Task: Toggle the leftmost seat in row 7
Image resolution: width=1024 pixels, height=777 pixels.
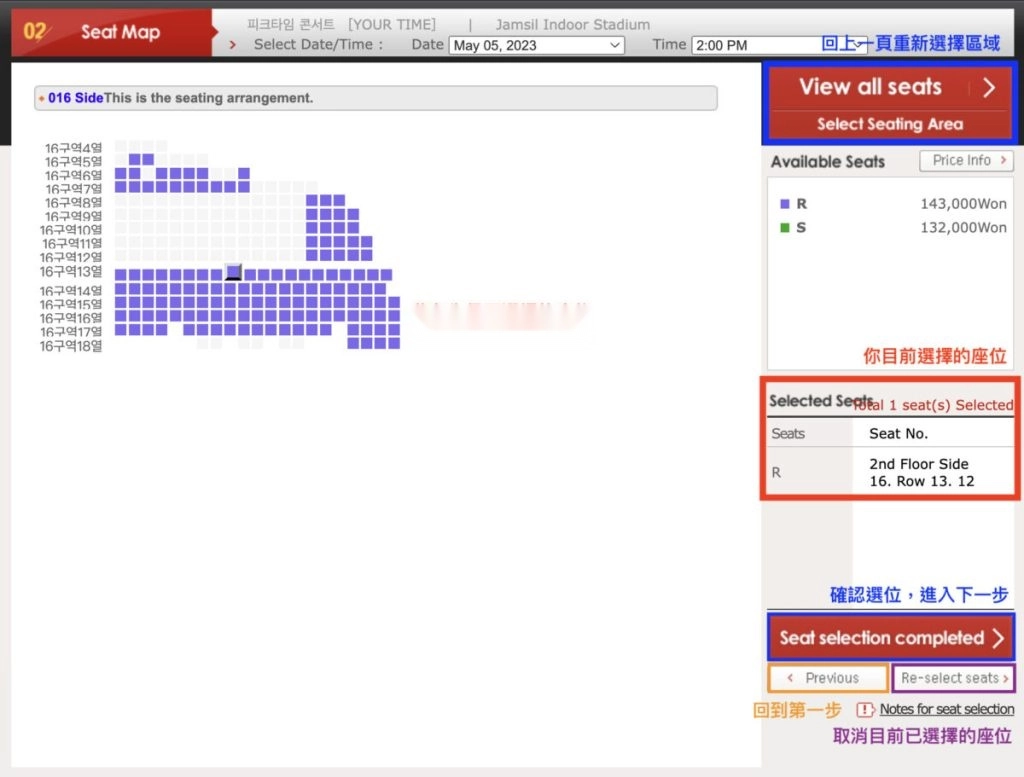Action: click(121, 186)
